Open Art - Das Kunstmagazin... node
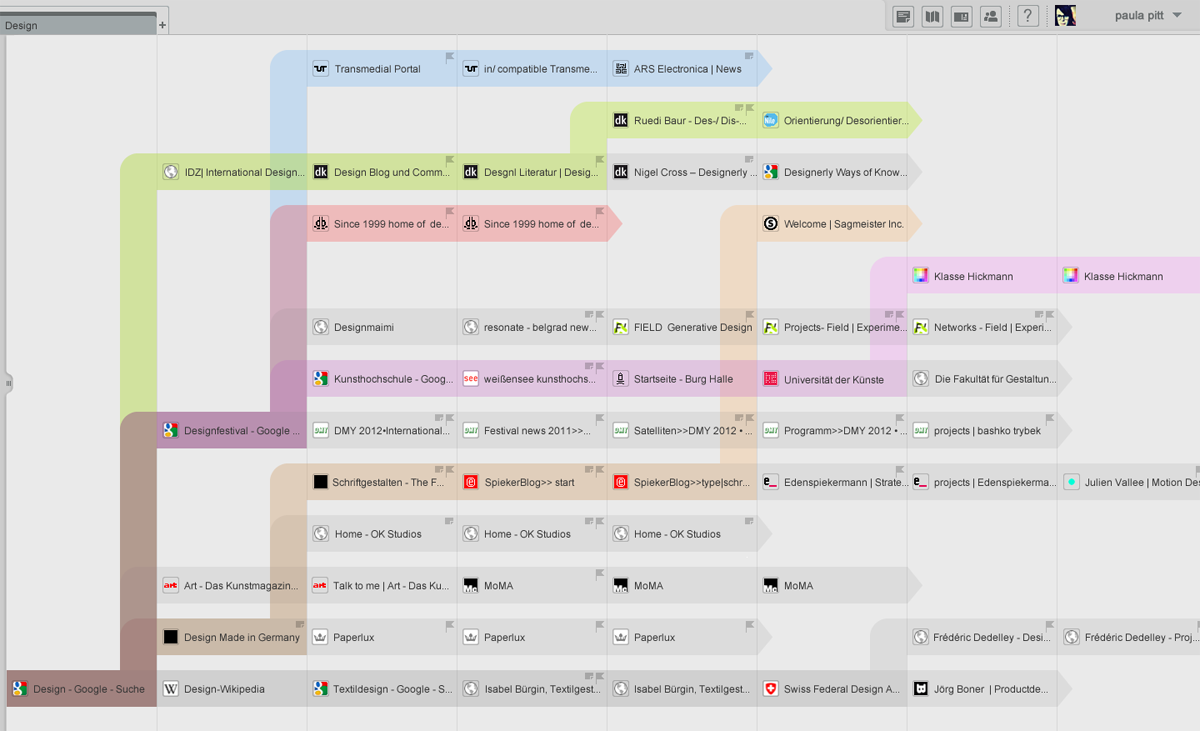The width and height of the screenshot is (1200, 731). [232, 585]
